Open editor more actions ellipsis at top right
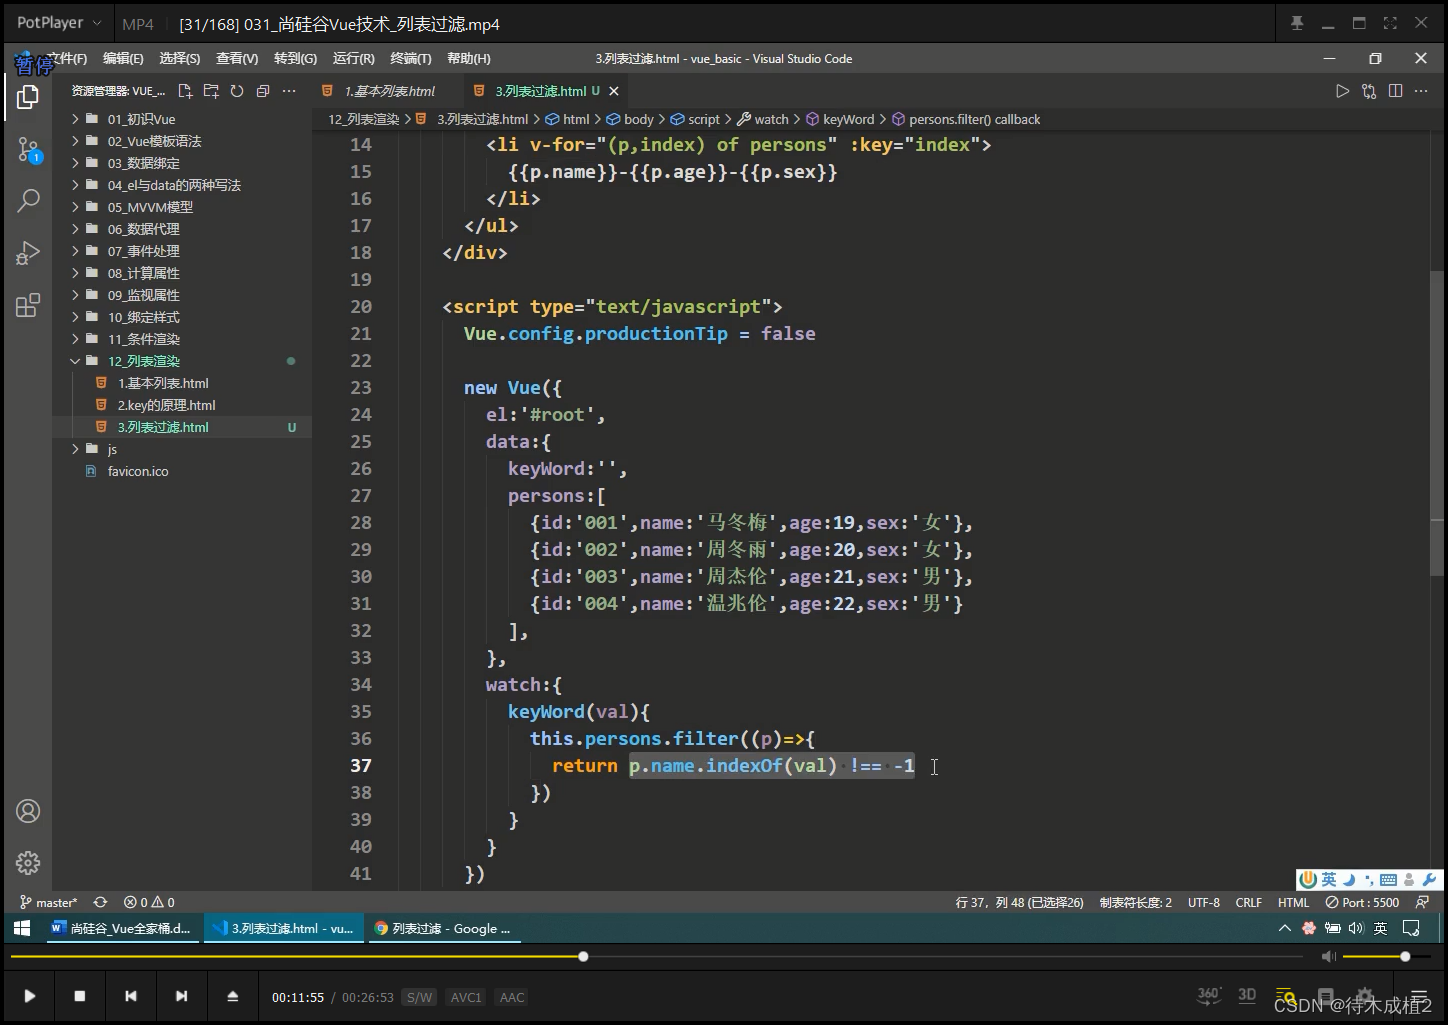Image resolution: width=1448 pixels, height=1025 pixels. point(1421,91)
